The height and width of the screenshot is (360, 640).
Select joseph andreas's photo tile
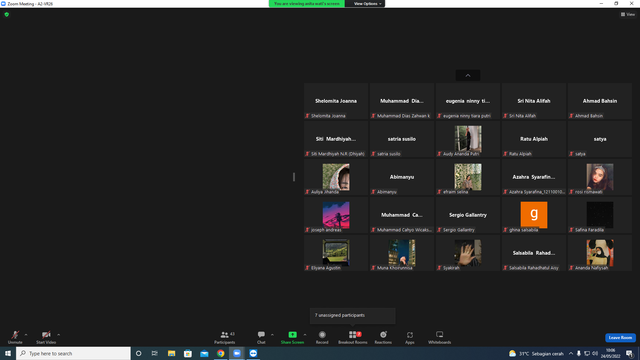click(336, 215)
